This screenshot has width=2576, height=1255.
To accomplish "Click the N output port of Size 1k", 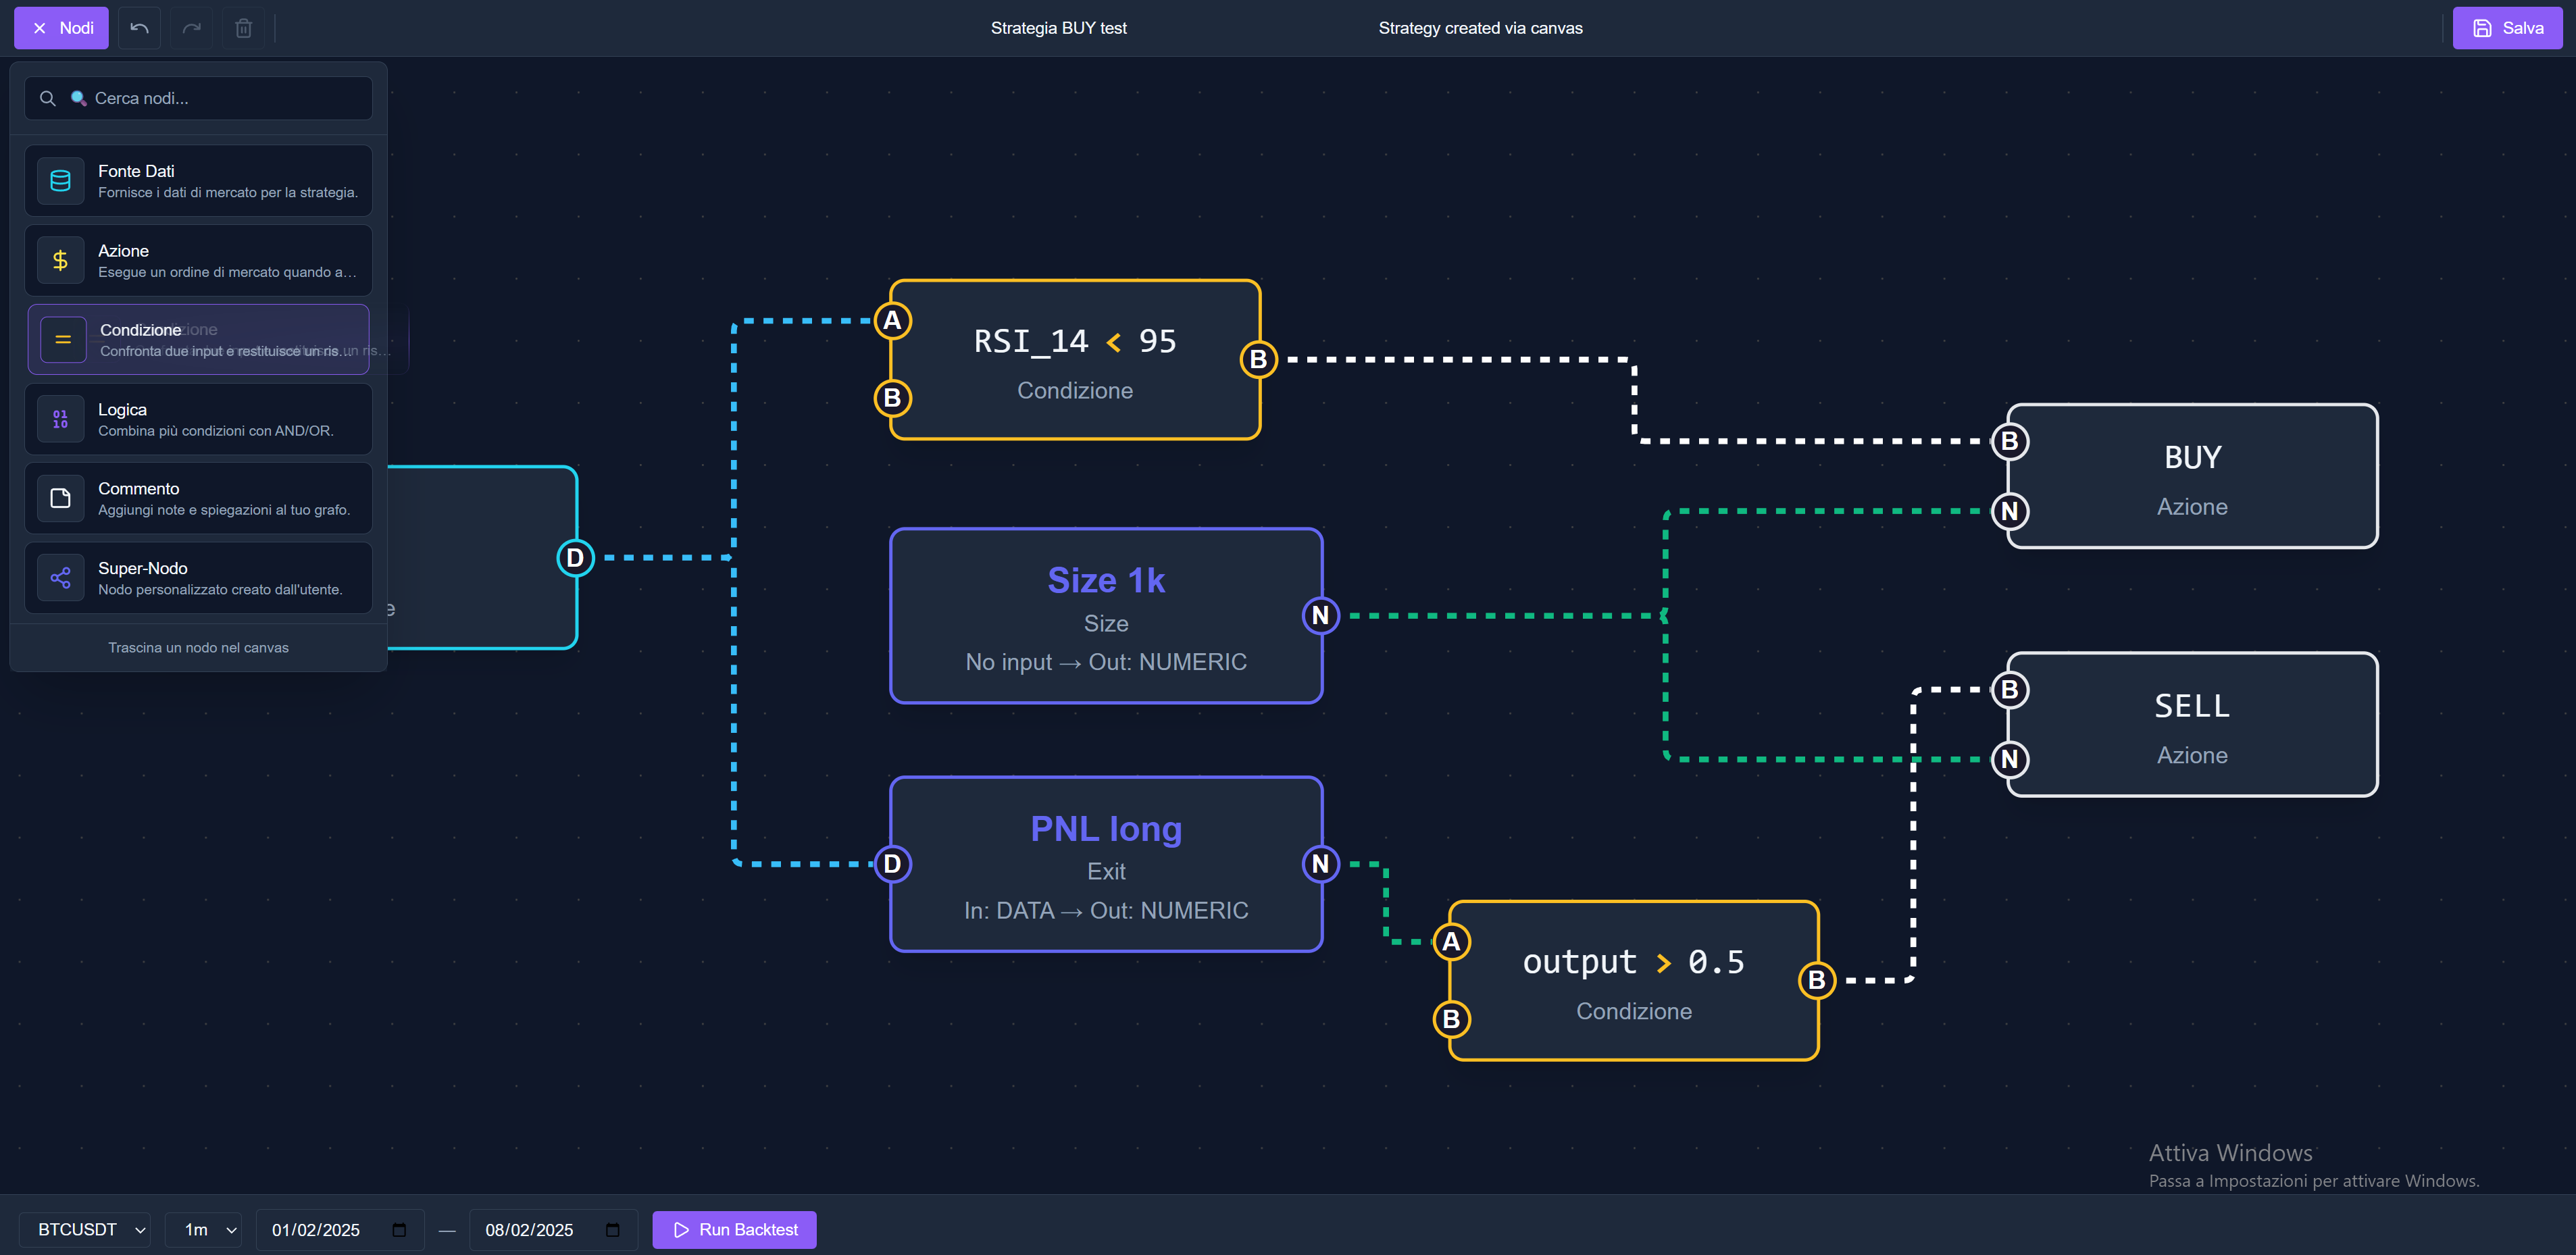I will (x=1320, y=615).
